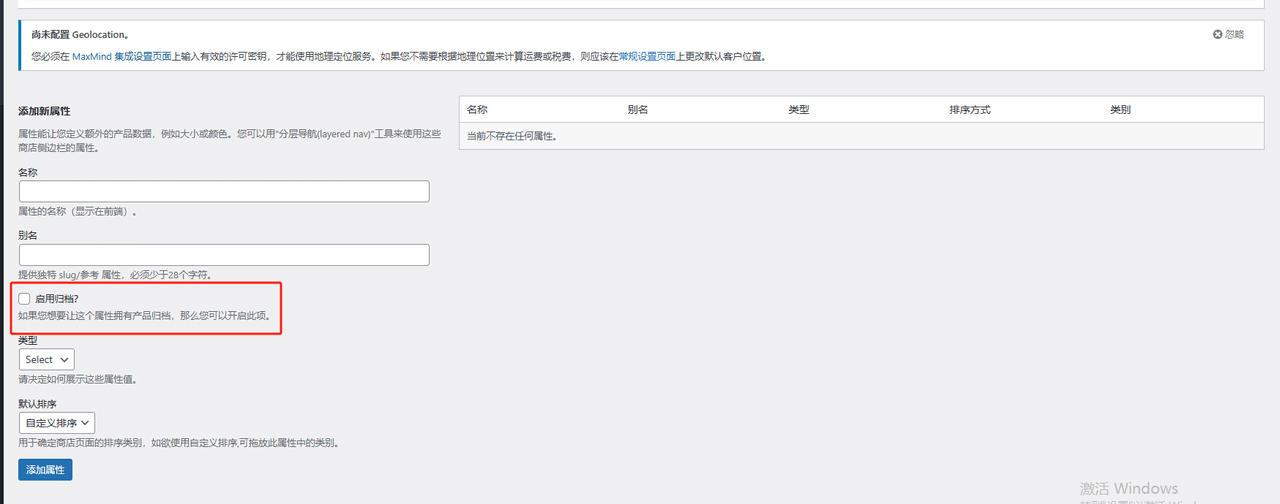Click the 添加属性 button
Image resolution: width=1280 pixels, height=504 pixels.
coord(45,470)
